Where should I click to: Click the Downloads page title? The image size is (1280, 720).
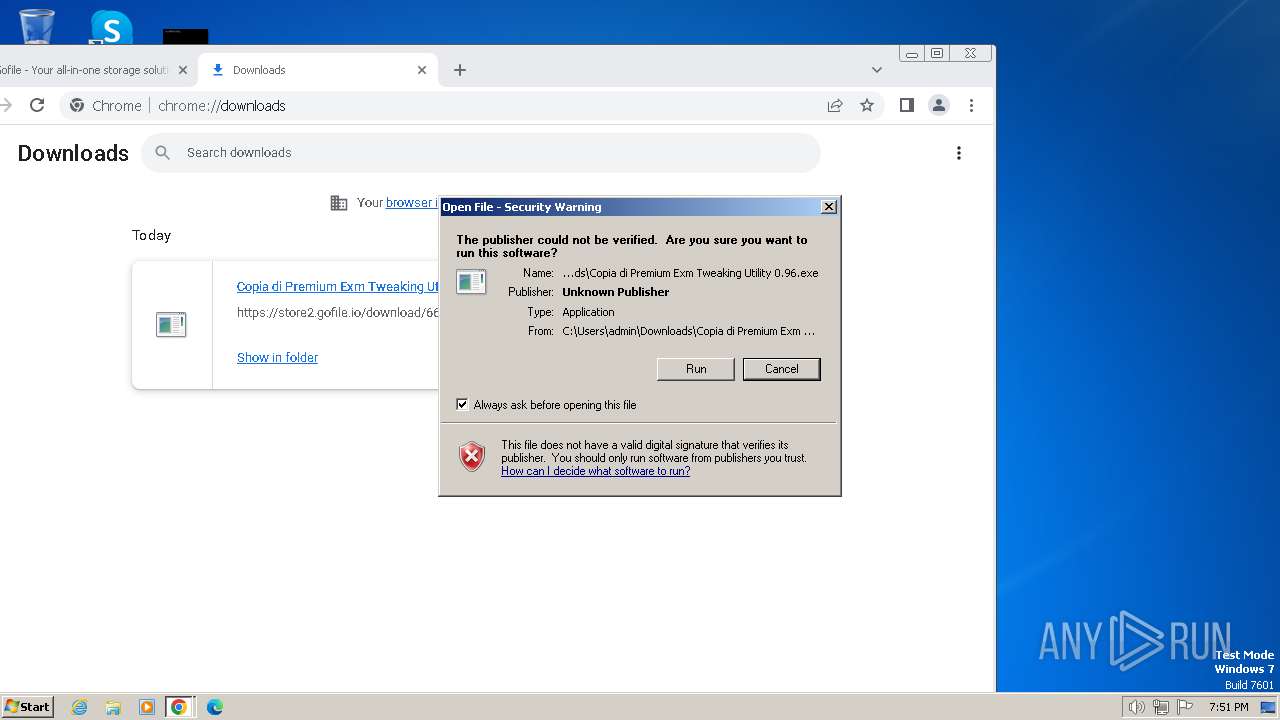click(x=73, y=153)
